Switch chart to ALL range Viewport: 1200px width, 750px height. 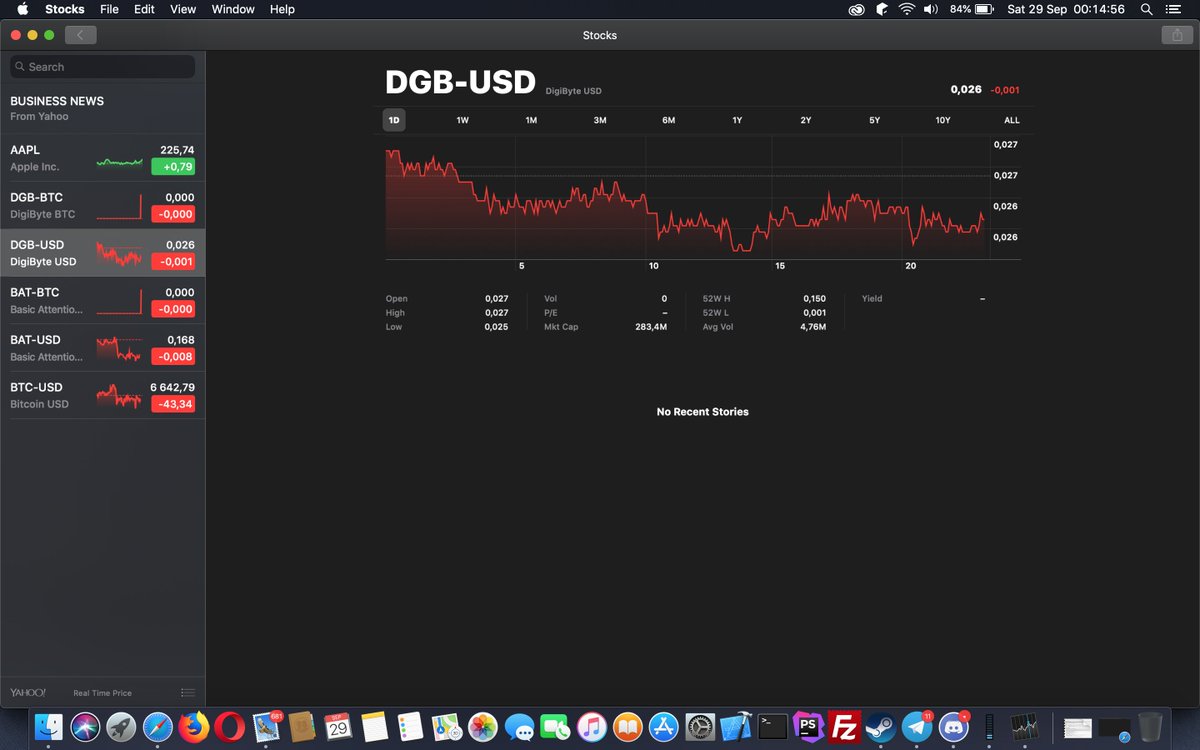[x=1012, y=120]
